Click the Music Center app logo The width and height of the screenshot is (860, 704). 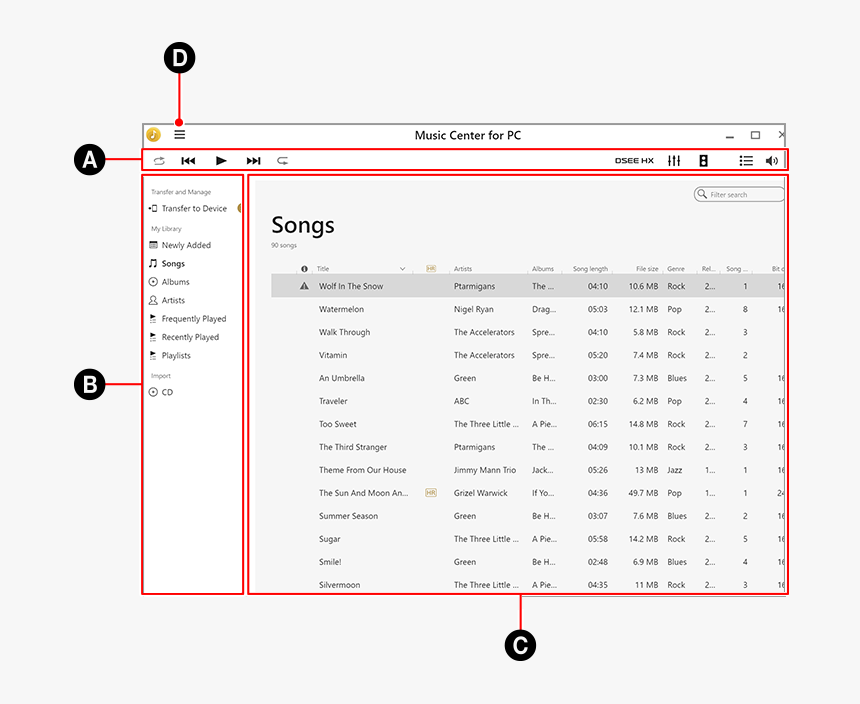click(x=154, y=135)
